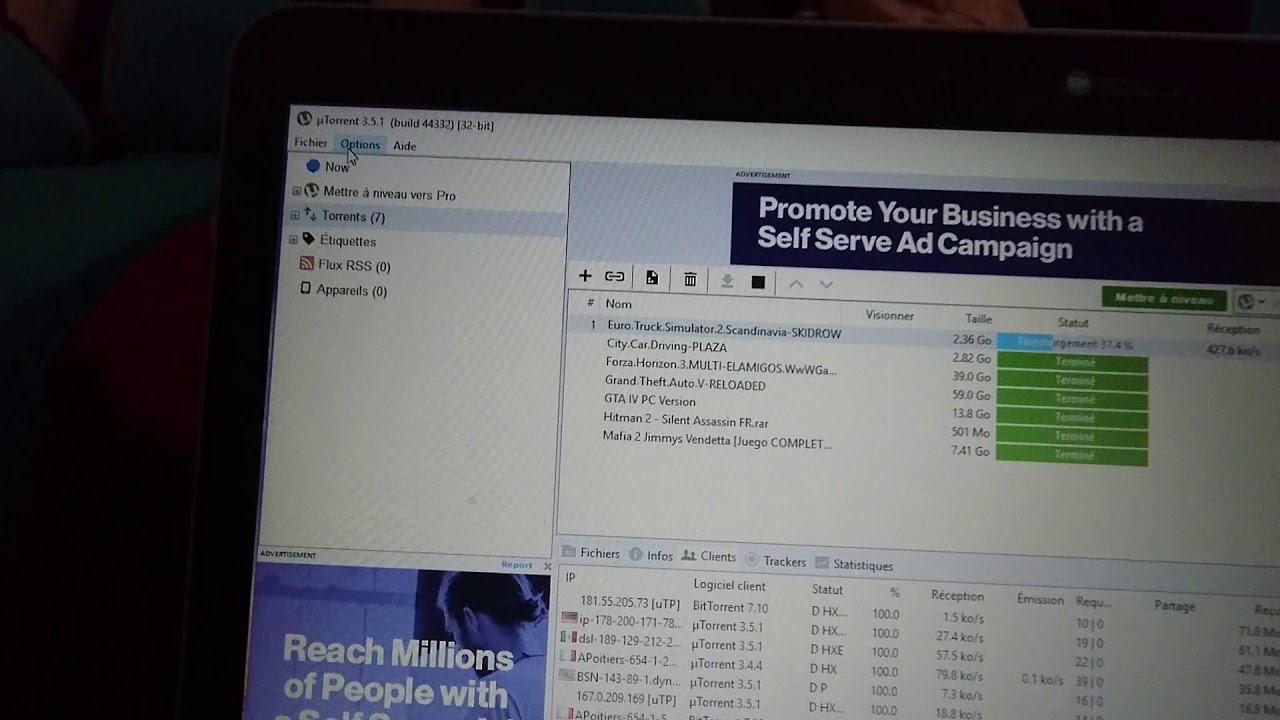Select client 181.55.205.73 [uTP]
This screenshot has height=720, width=1280.
[630, 604]
